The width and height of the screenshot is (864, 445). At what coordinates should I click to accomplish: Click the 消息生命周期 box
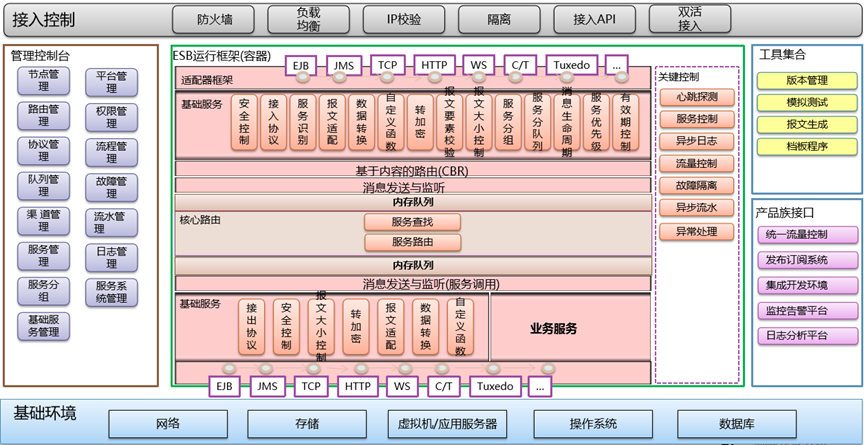point(566,122)
